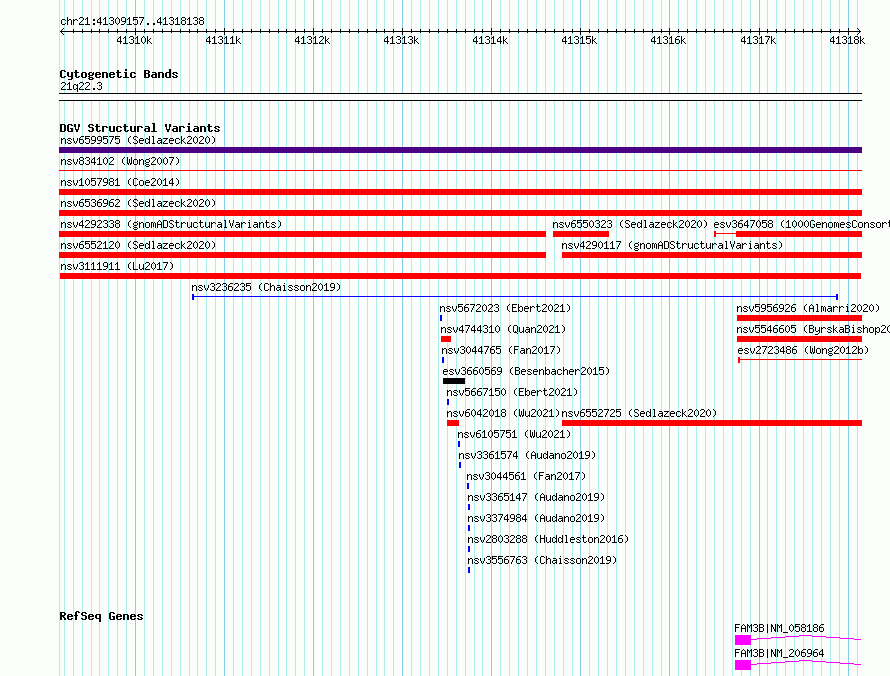The height and width of the screenshot is (676, 890).
Task: Select the 21q22.3 band label
Action: point(81,86)
